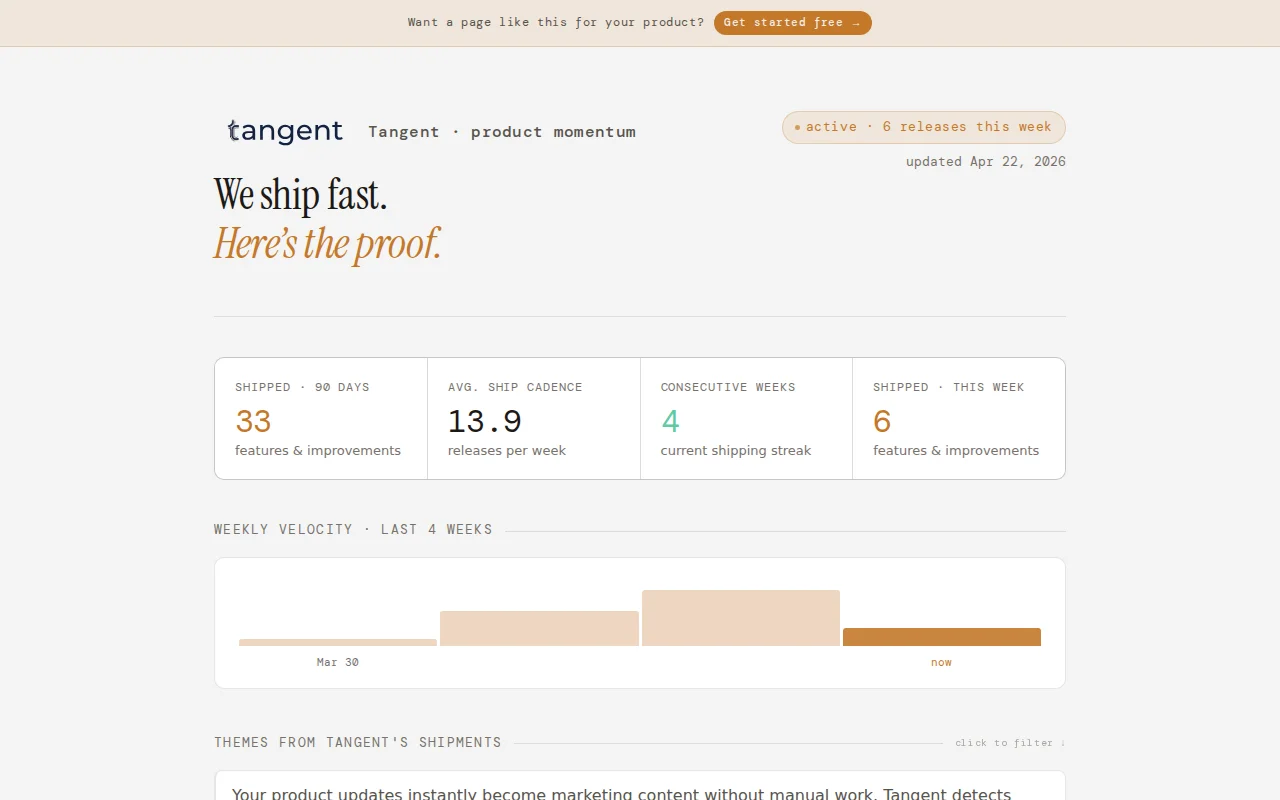Click the Get started free button
1280x800 pixels.
click(x=792, y=22)
